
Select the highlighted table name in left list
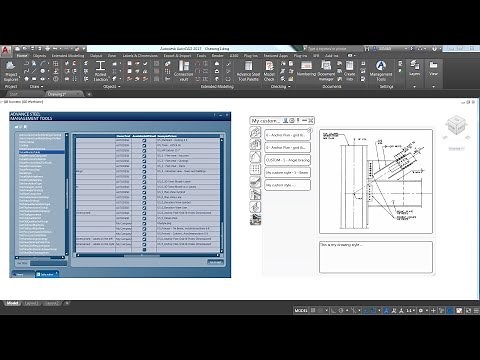41,152
